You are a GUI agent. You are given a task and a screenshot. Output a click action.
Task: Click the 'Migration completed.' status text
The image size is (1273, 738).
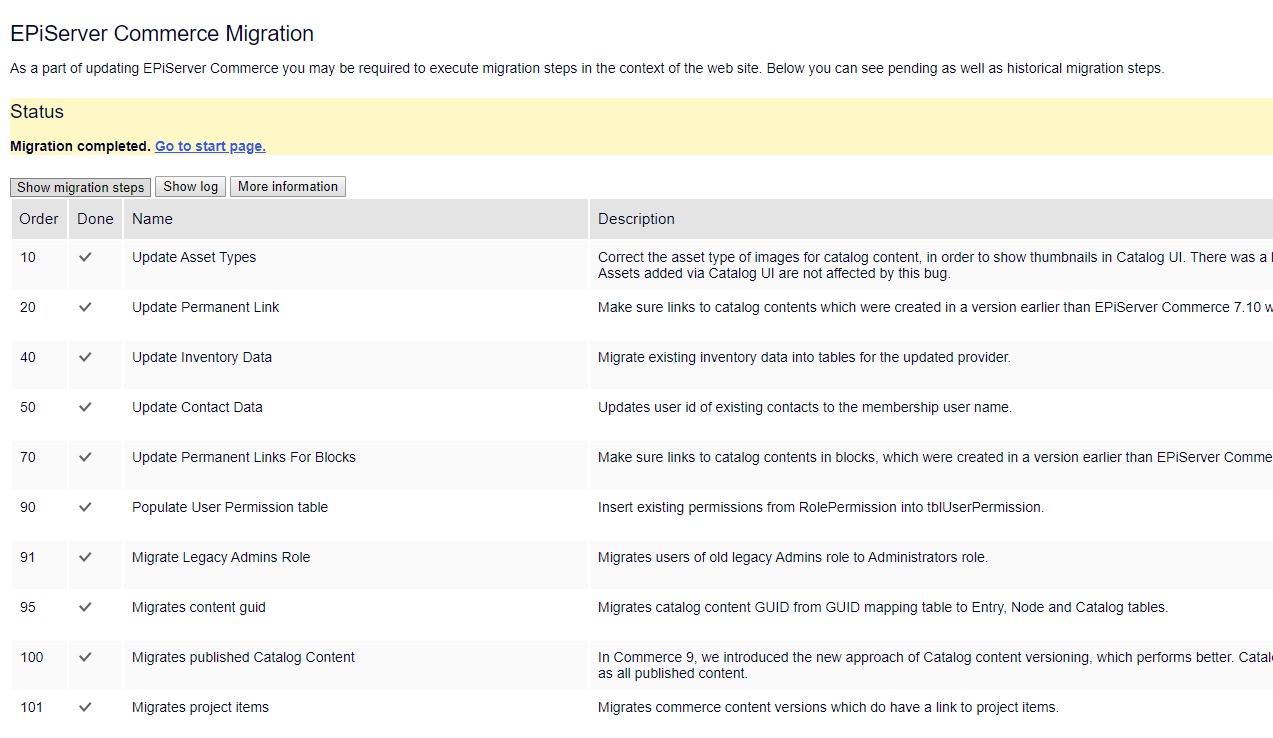point(80,146)
